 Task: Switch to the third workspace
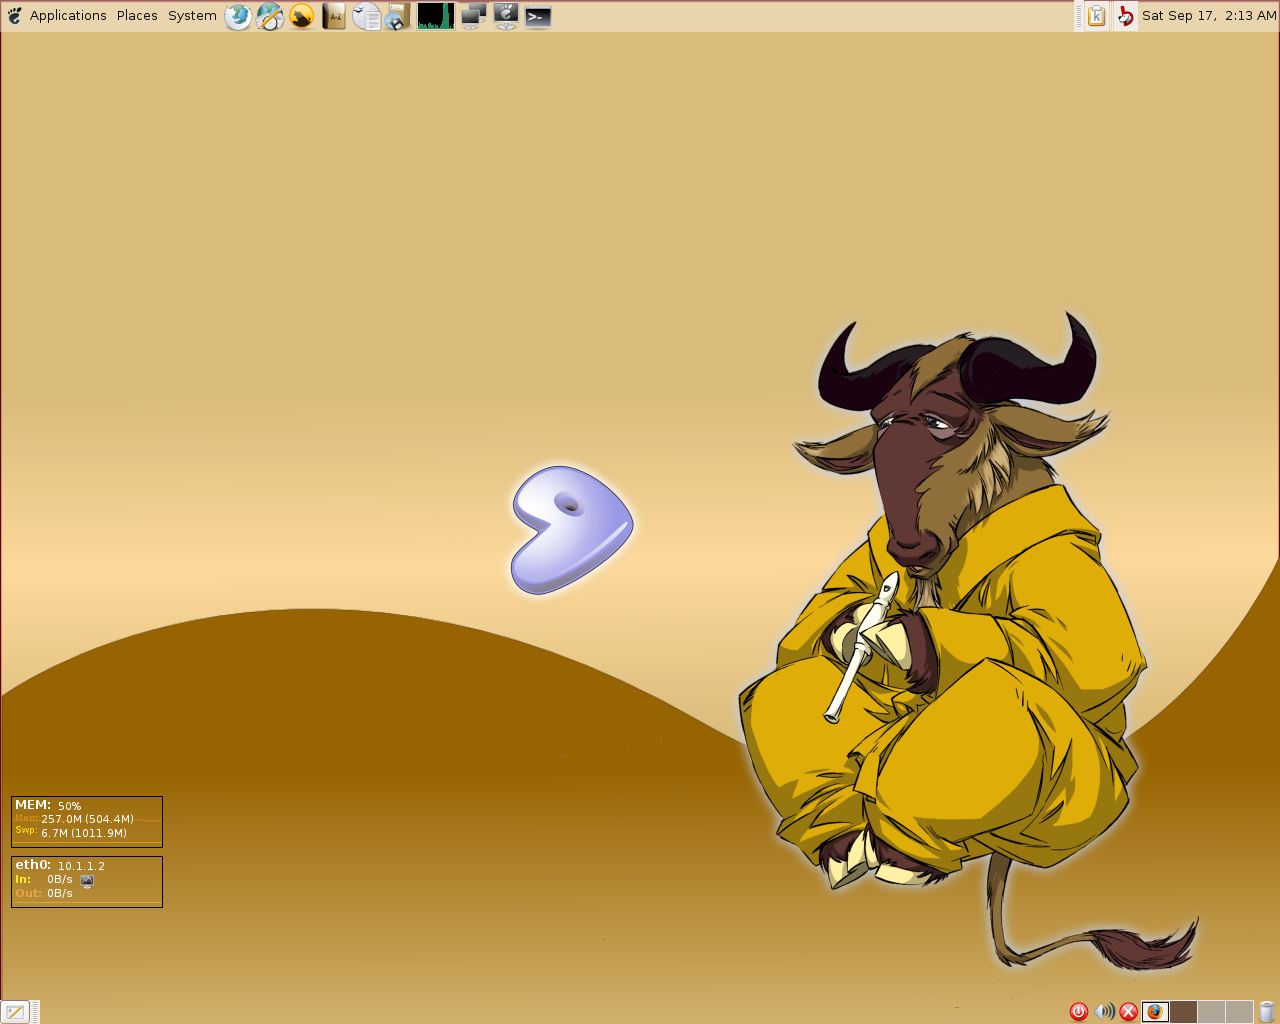[x=1211, y=1012]
